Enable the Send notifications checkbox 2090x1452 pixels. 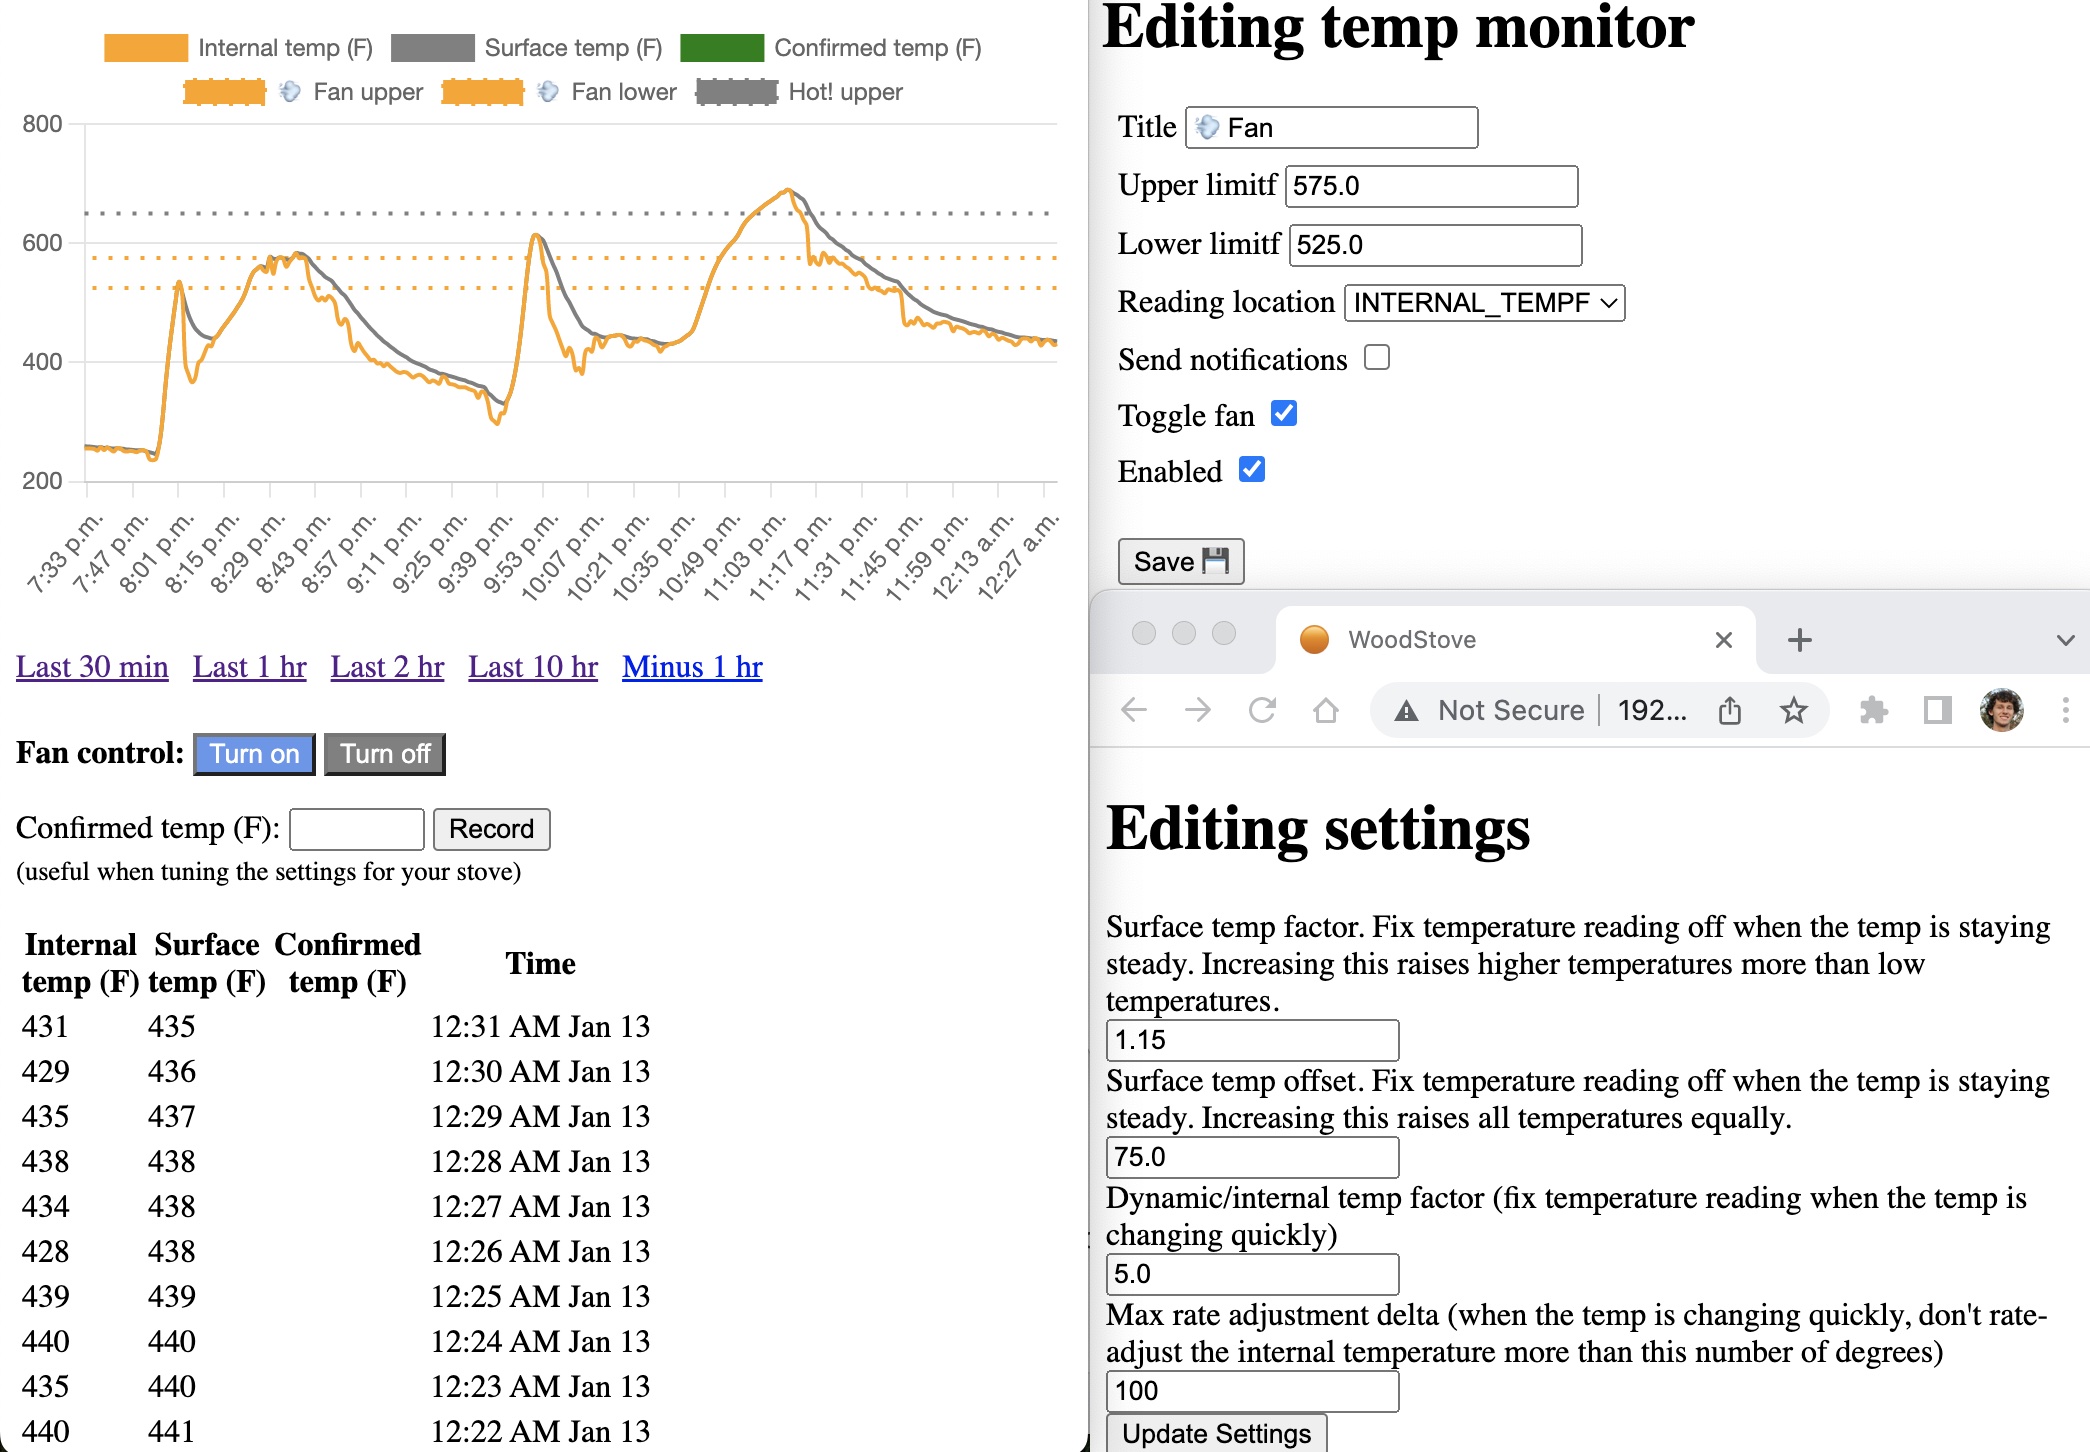pos(1377,357)
